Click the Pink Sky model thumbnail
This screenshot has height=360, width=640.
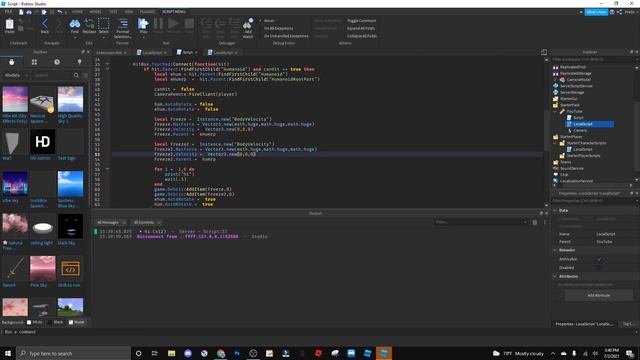[42, 269]
